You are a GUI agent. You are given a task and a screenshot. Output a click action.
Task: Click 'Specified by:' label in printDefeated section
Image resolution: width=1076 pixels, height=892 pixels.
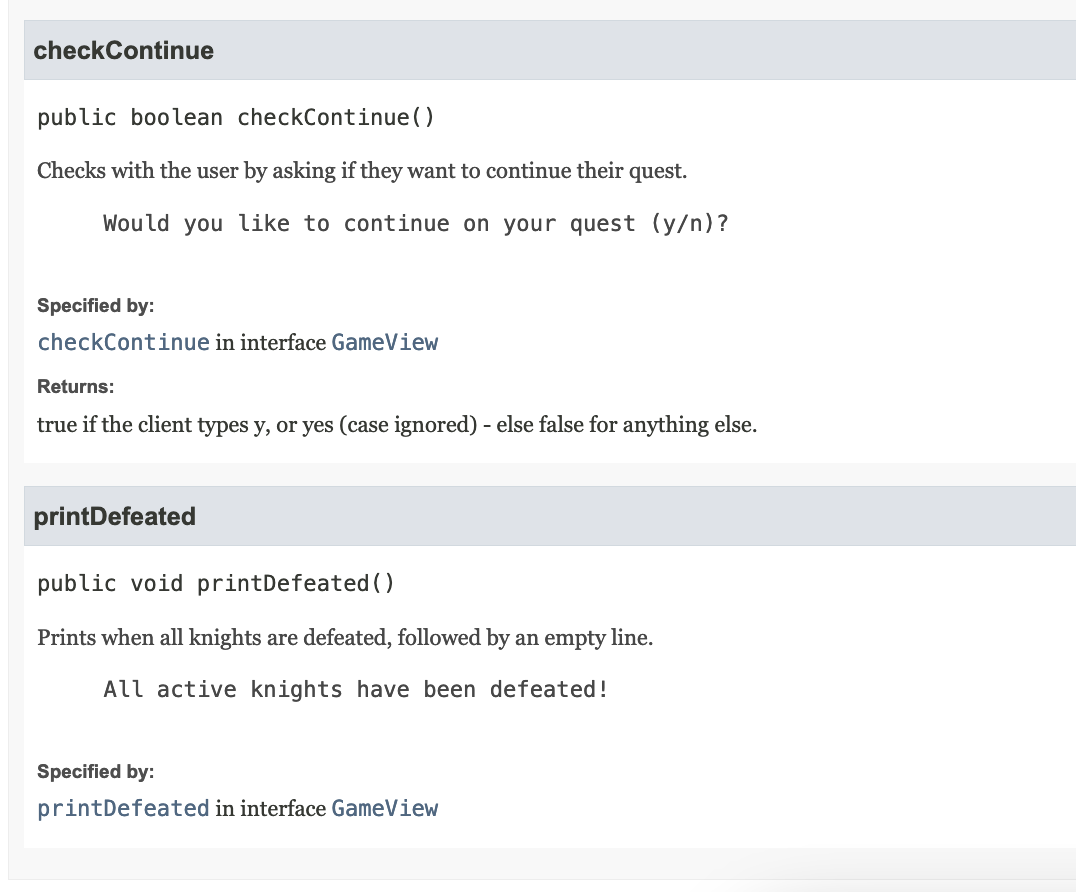(95, 772)
